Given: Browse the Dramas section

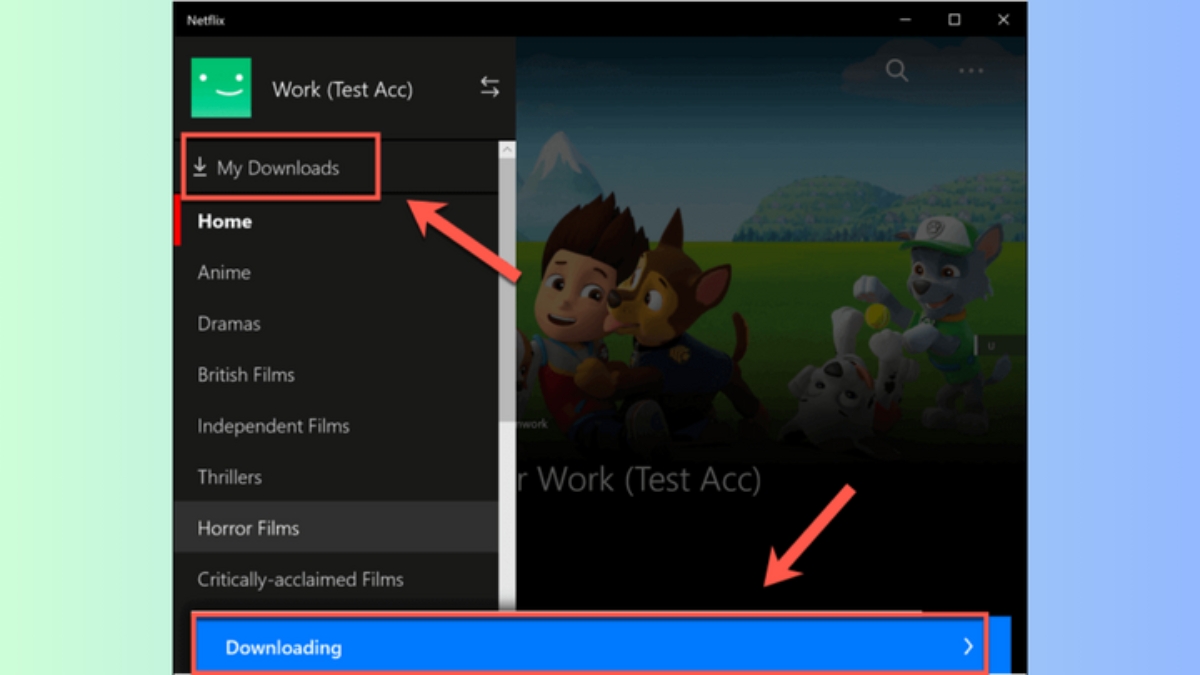Looking at the screenshot, I should (229, 323).
